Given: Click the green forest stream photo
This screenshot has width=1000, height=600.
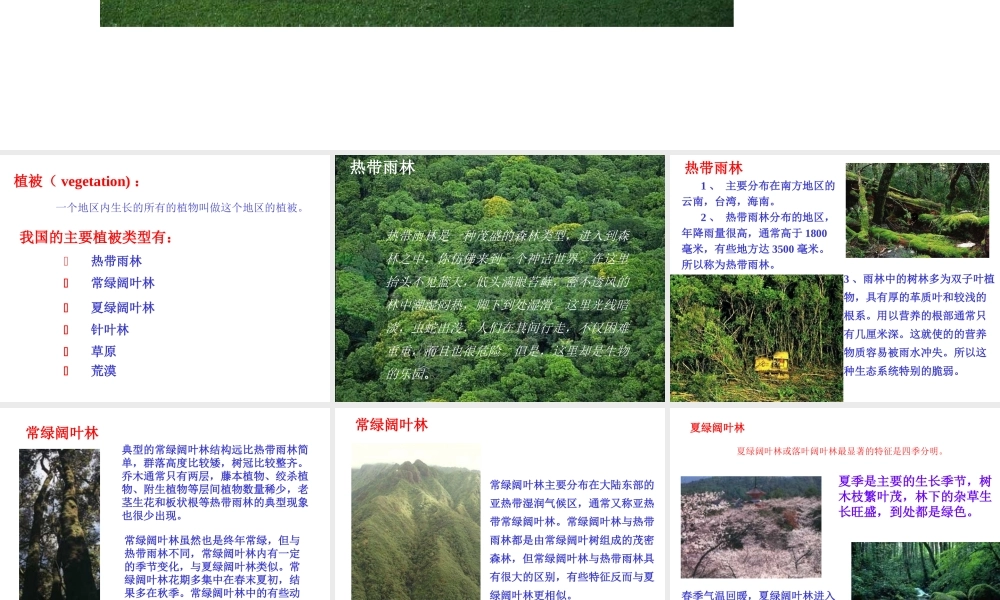Looking at the screenshot, I should click(925, 571).
